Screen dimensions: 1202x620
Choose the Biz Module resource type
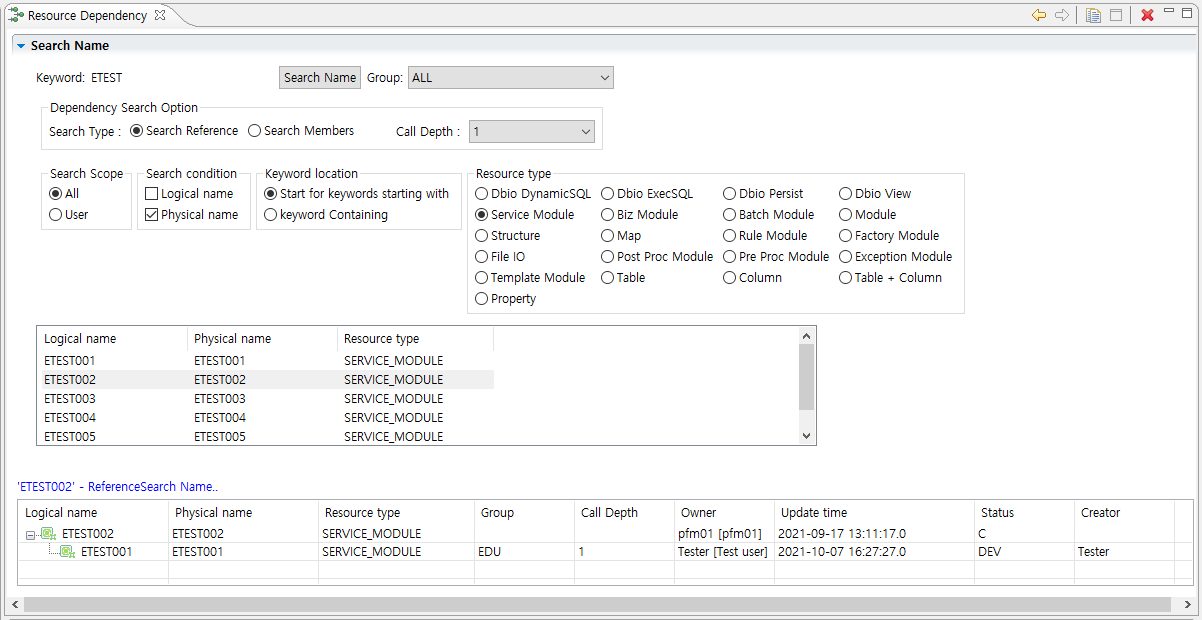point(608,215)
